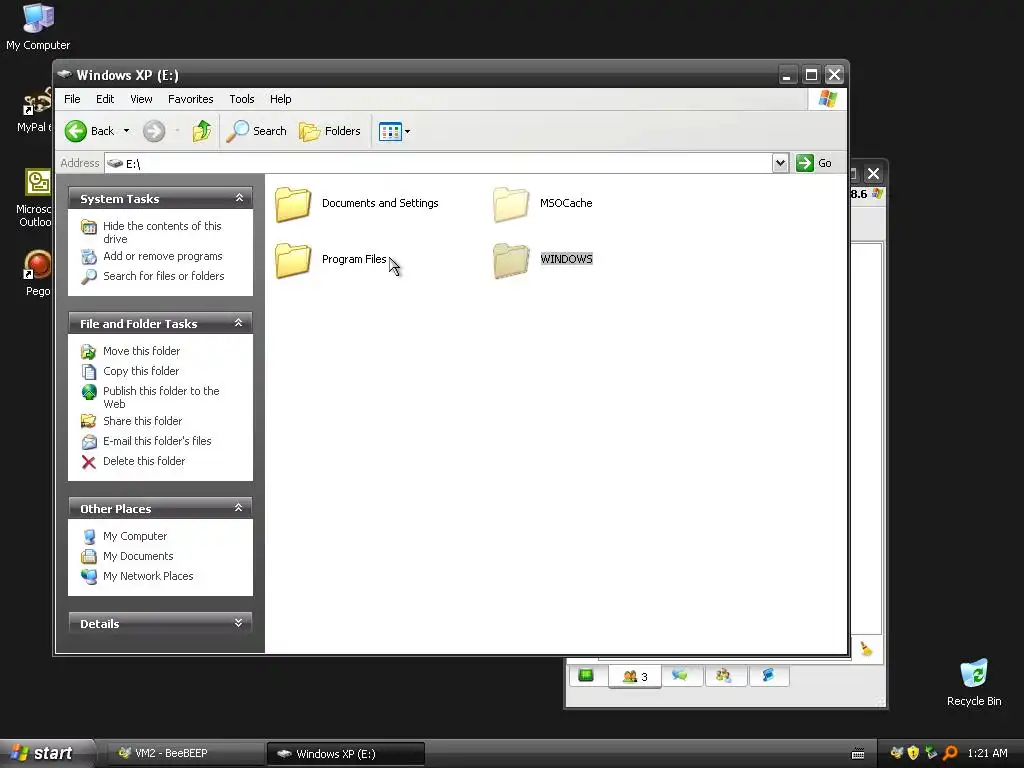Click Publish this folder to the Web
This screenshot has height=768, width=1024.
pos(161,397)
